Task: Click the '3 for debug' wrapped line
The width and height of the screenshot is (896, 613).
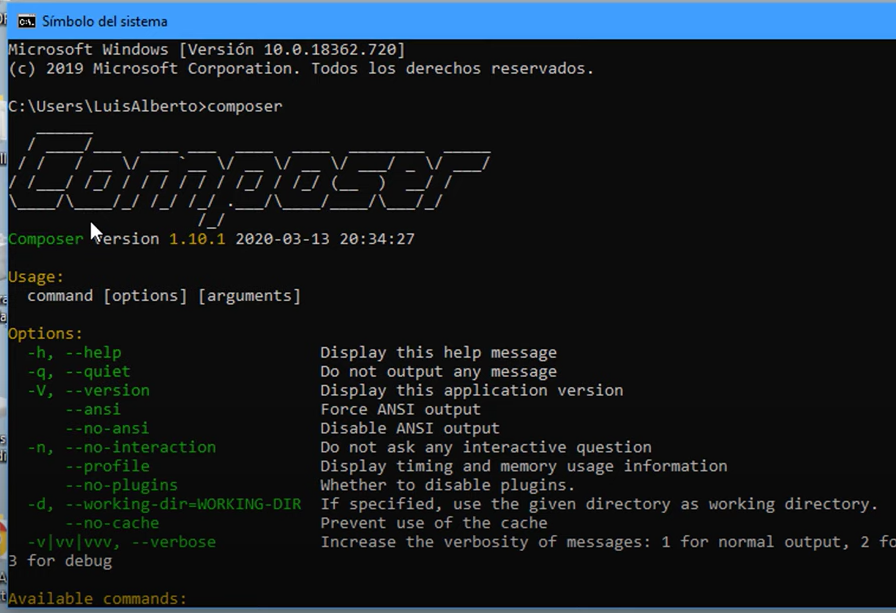Action: [60, 560]
